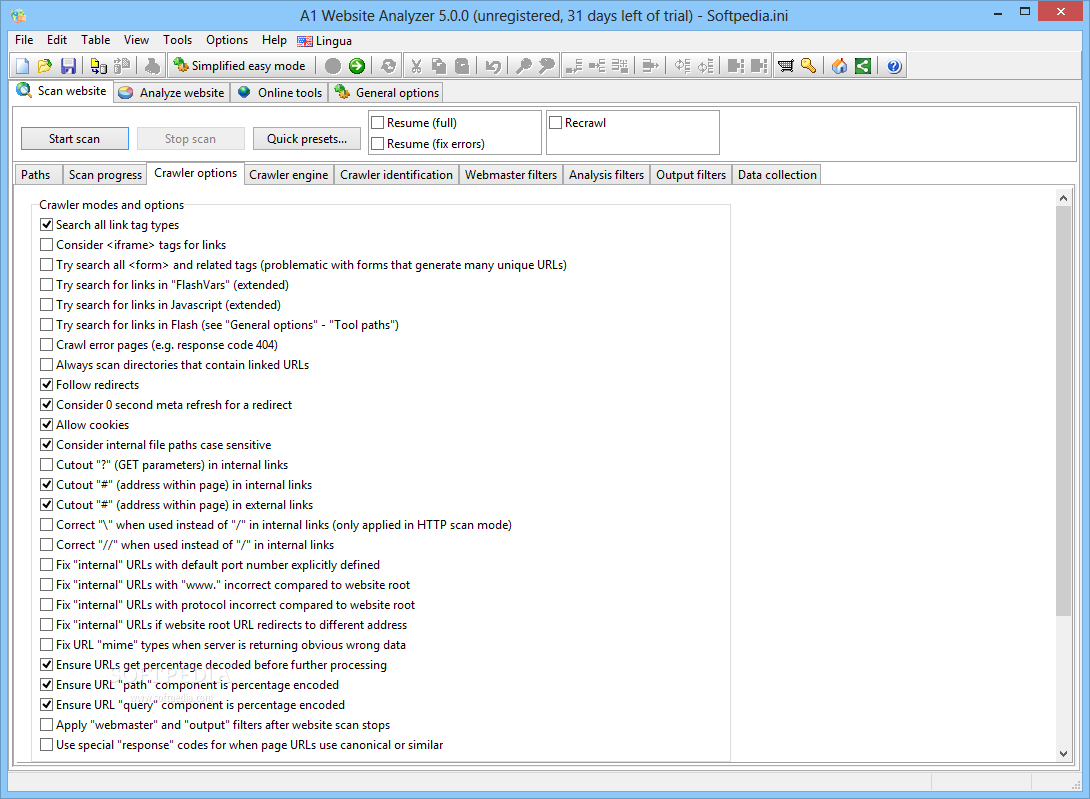
Task: Uncheck Follow redirects
Action: pos(47,385)
